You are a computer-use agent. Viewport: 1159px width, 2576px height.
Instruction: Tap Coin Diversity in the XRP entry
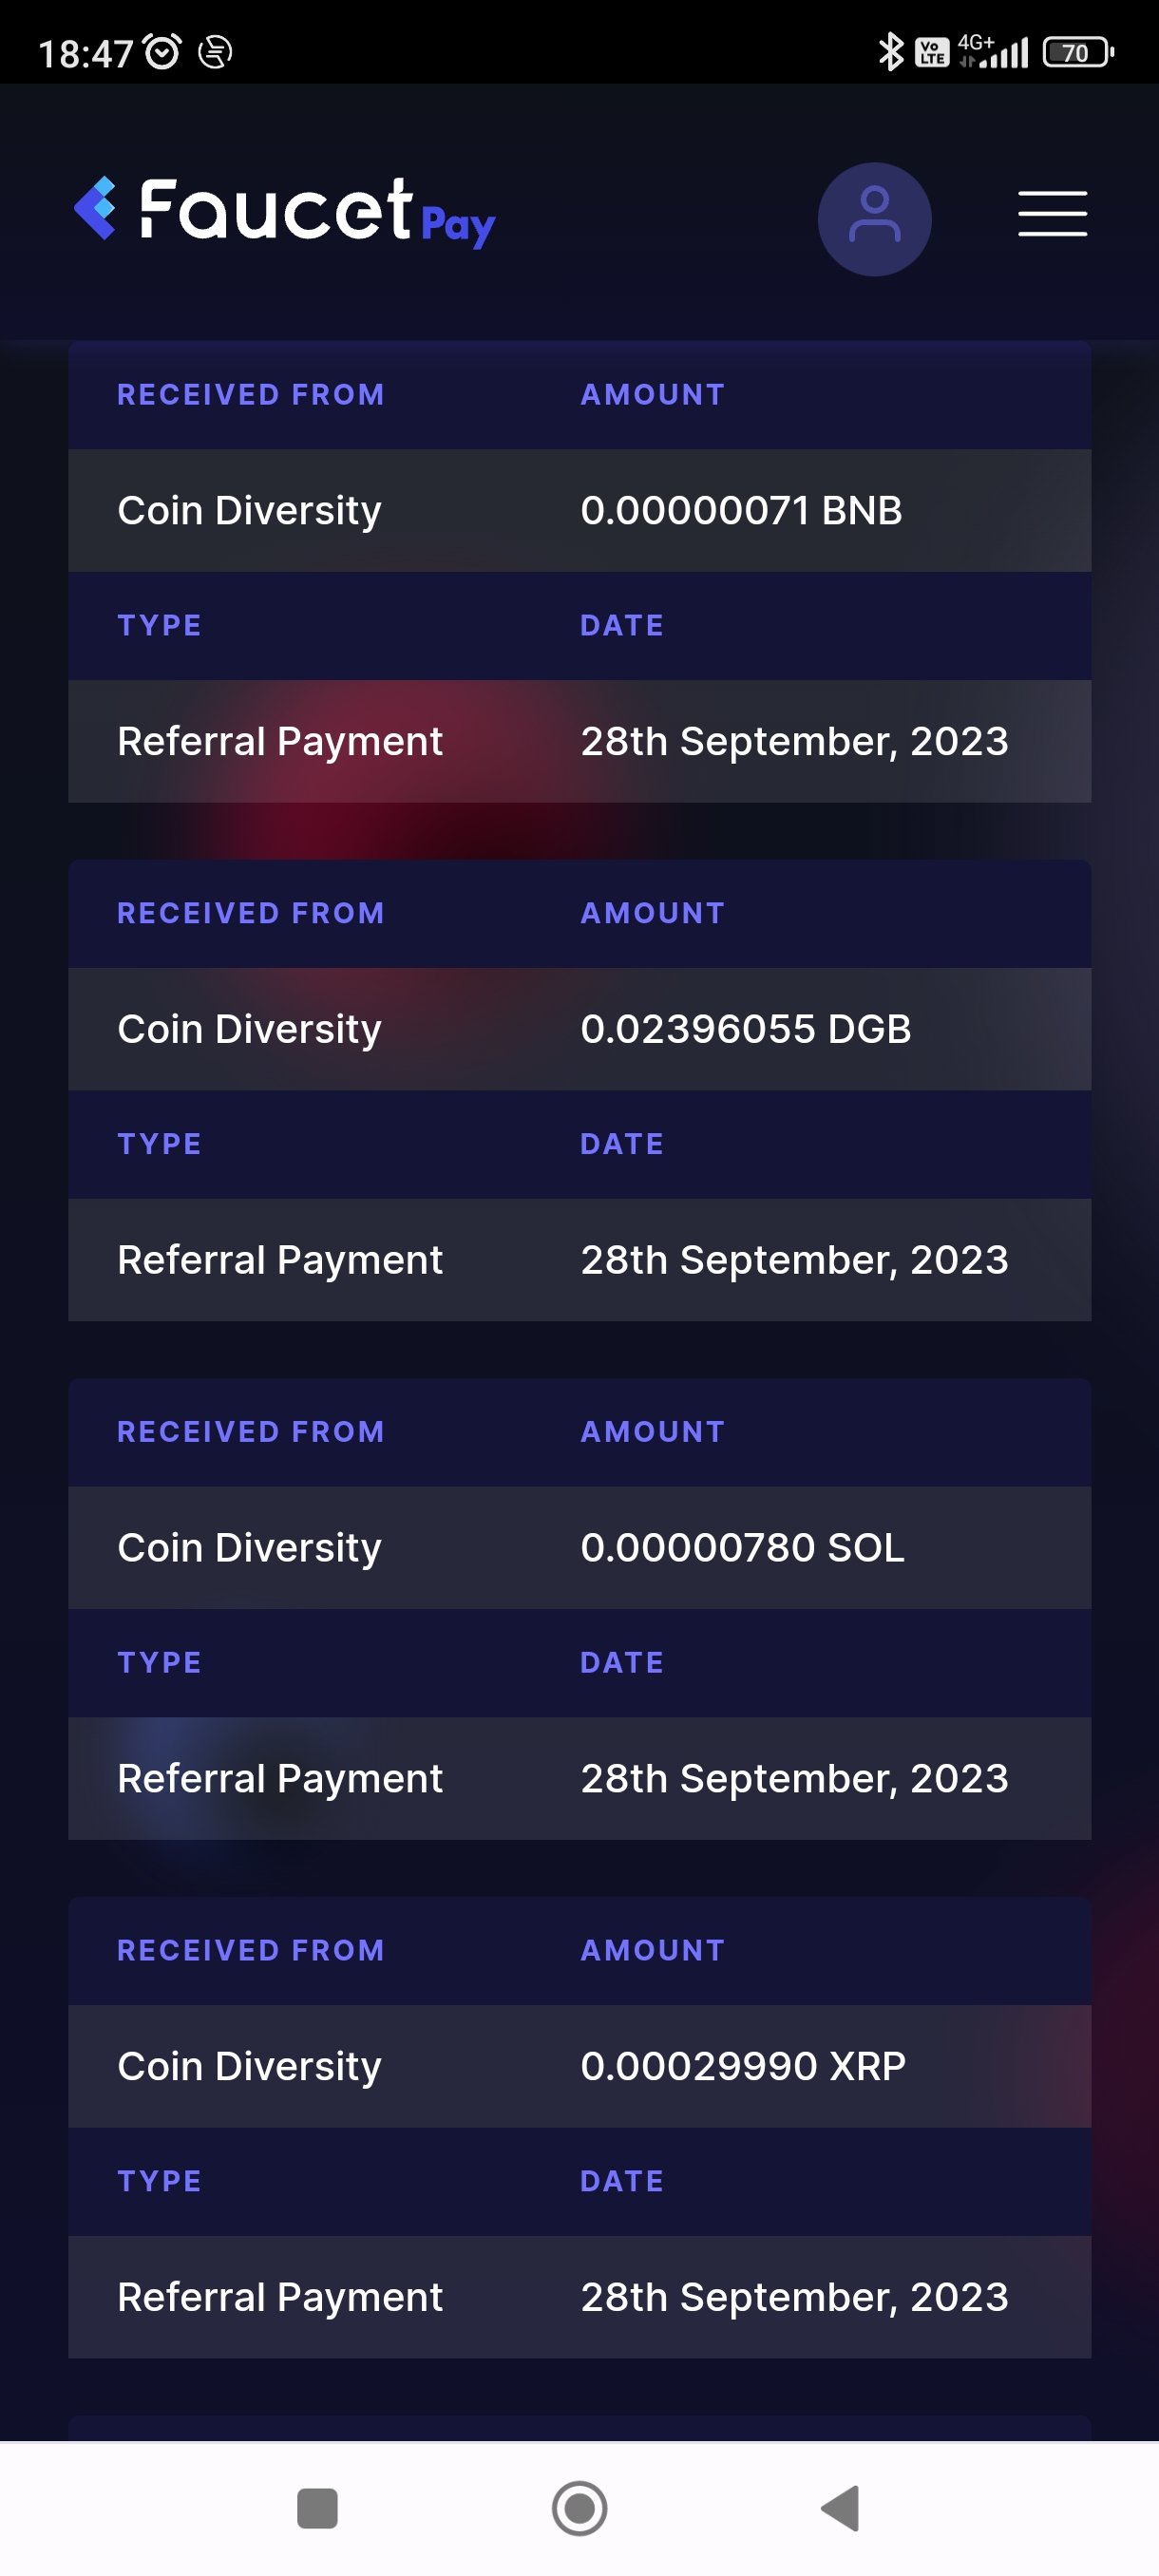(x=249, y=2066)
